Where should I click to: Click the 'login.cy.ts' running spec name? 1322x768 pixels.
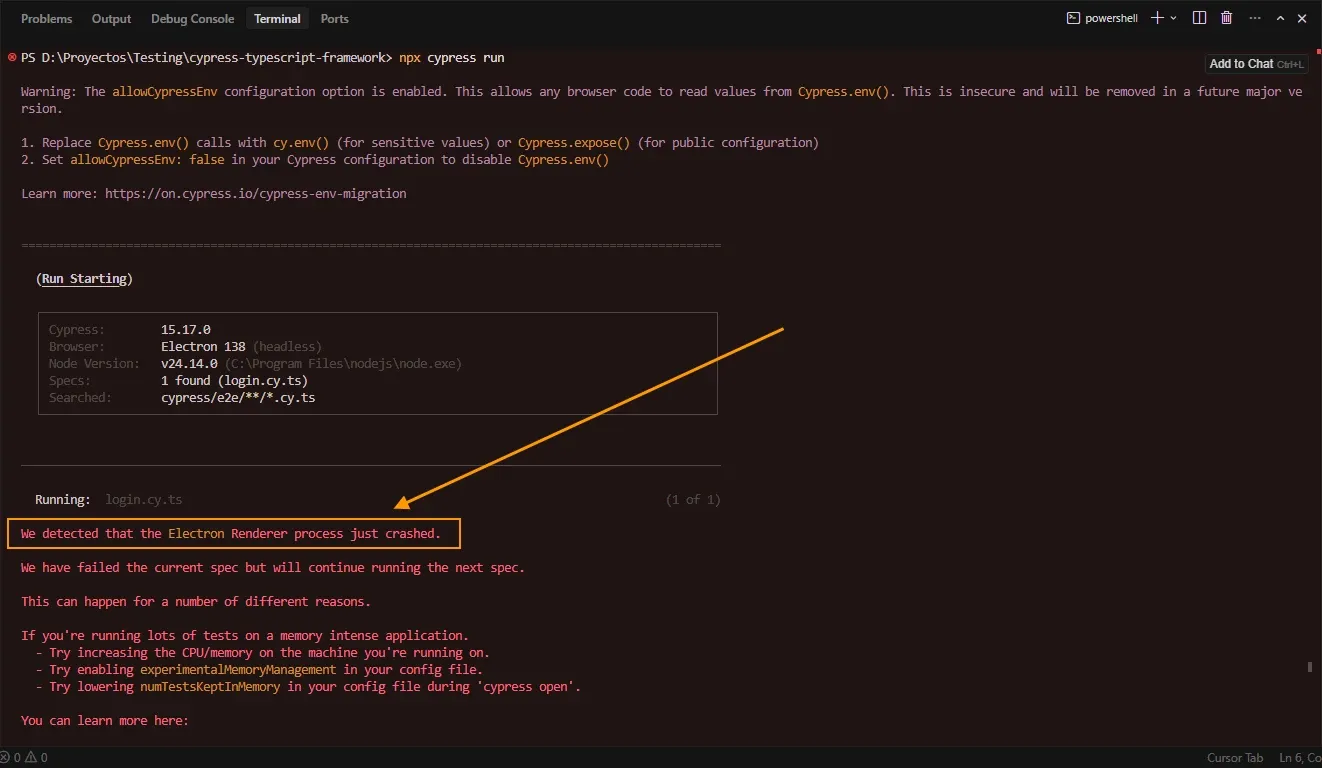[144, 500]
